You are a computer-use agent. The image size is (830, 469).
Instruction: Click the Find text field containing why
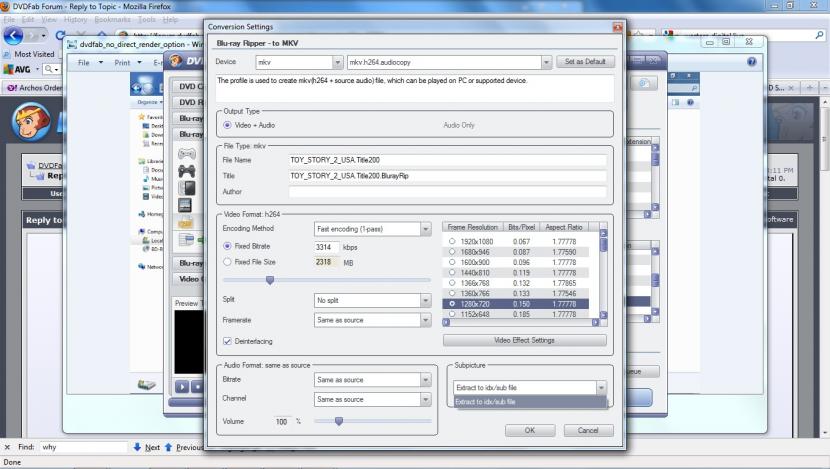(x=84, y=447)
